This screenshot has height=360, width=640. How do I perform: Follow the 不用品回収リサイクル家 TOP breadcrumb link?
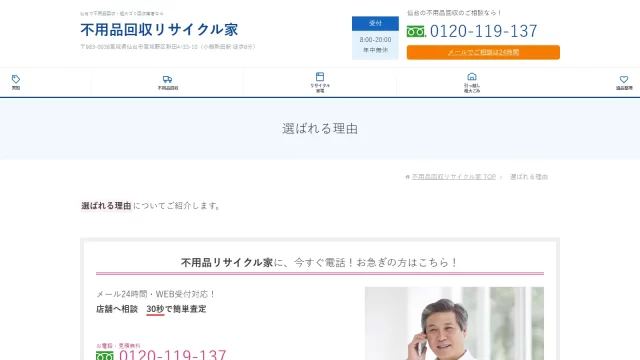point(453,177)
